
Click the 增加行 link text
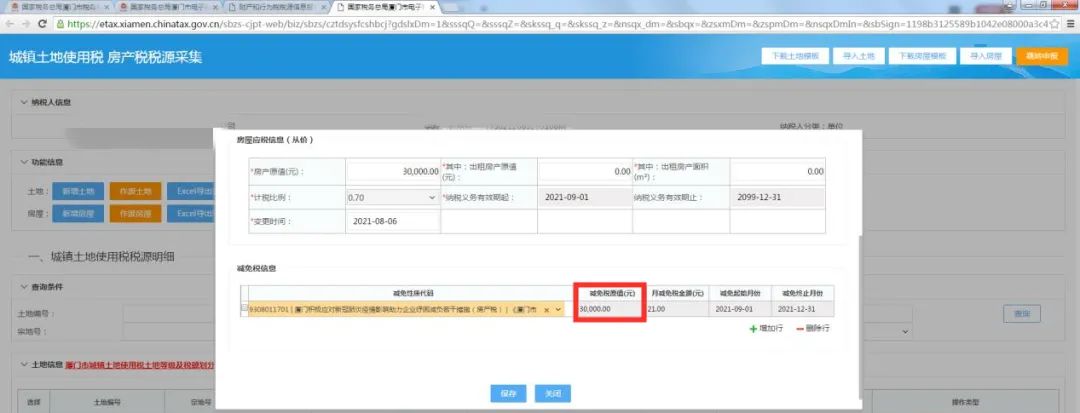tap(771, 329)
